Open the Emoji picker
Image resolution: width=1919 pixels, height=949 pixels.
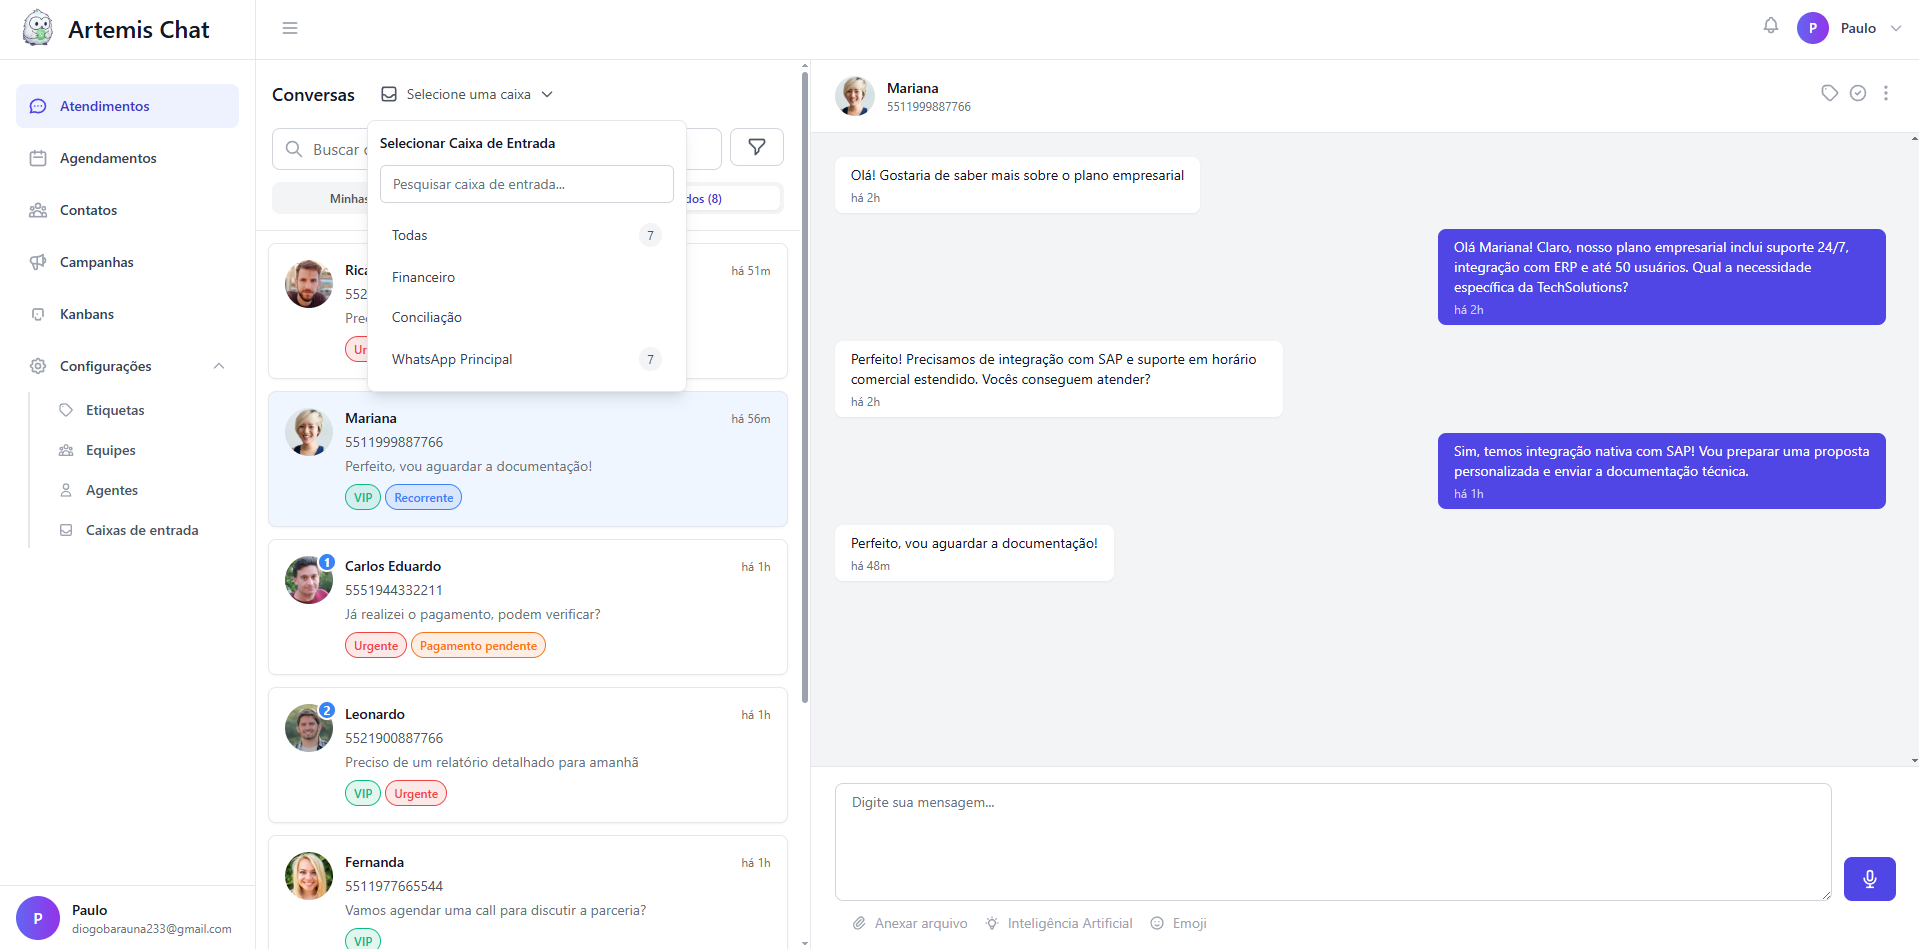(x=1178, y=923)
